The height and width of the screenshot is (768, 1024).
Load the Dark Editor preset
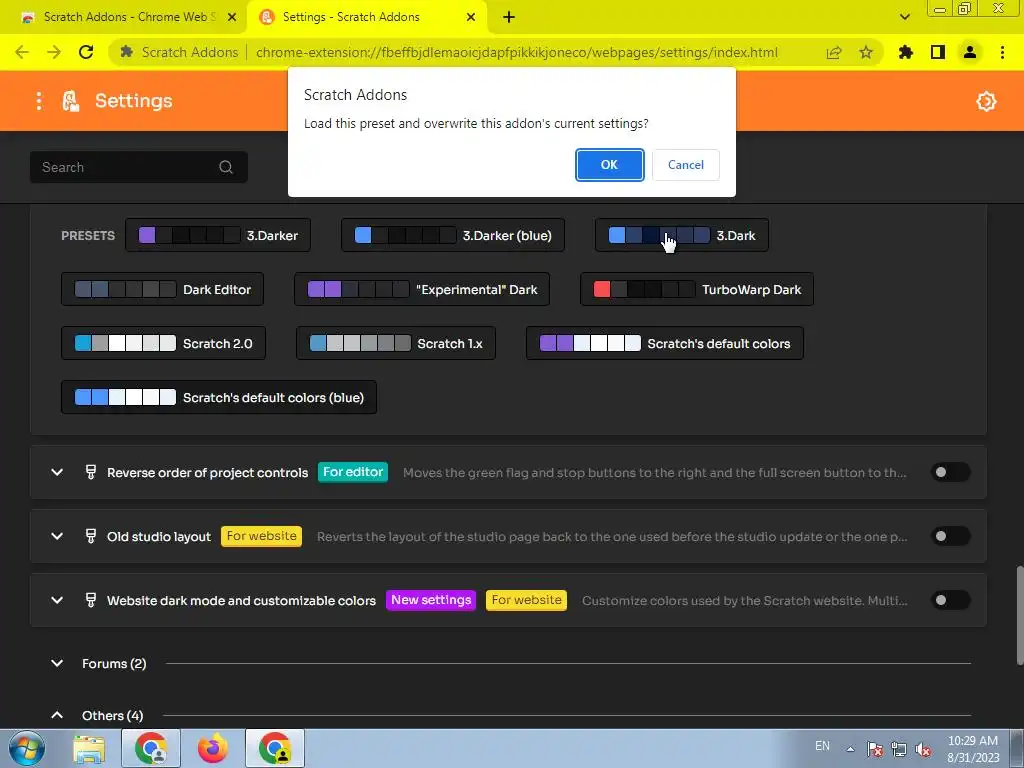163,289
